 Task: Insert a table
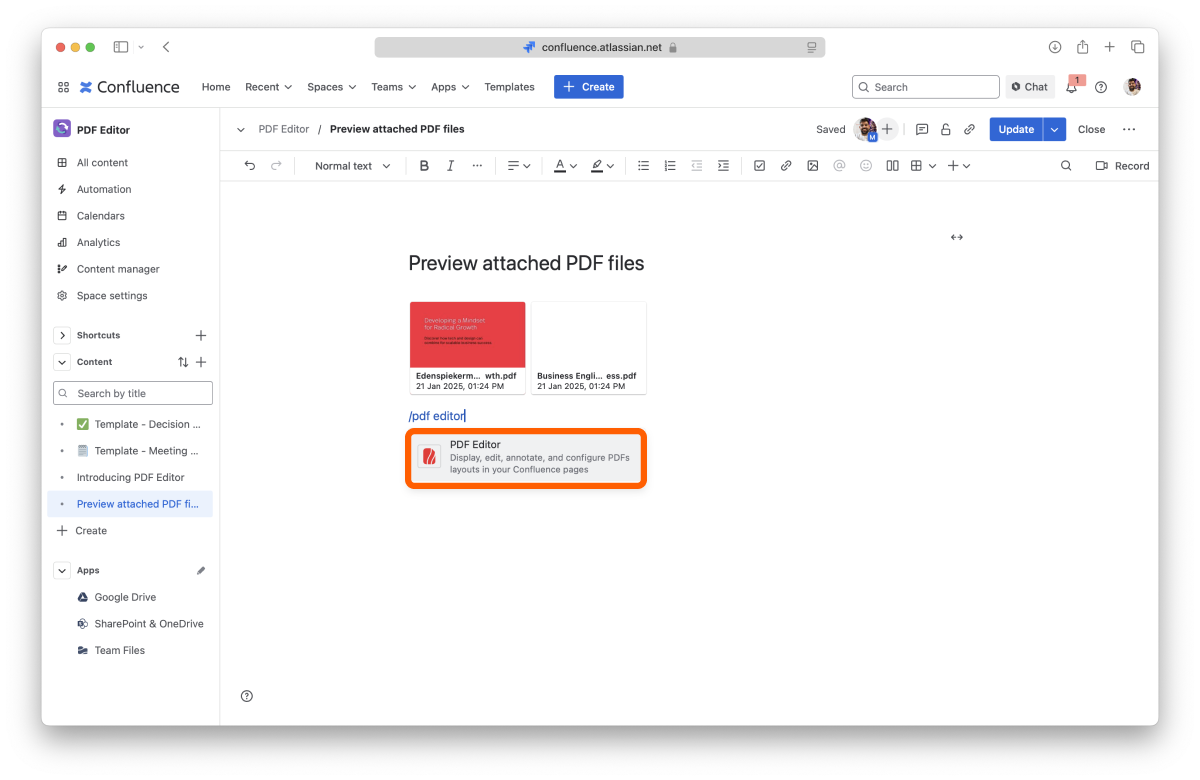click(916, 166)
